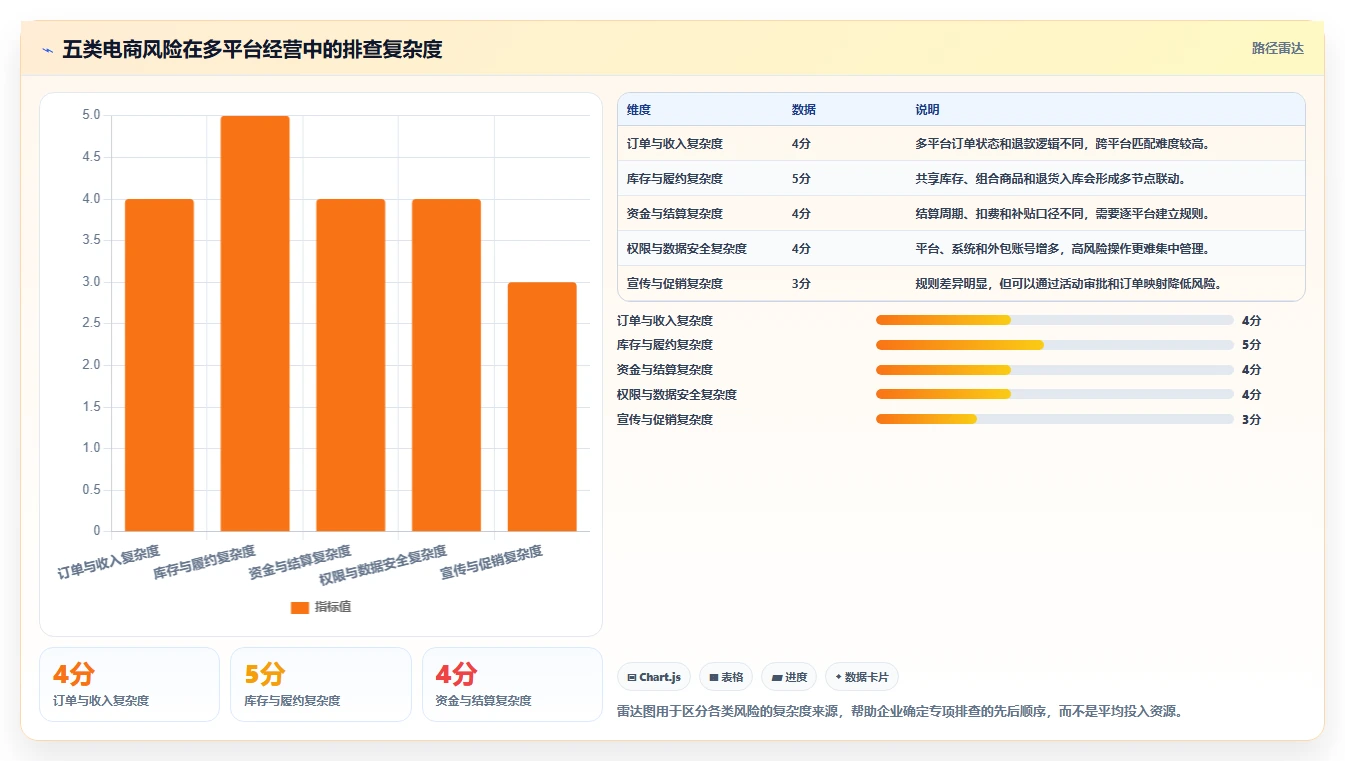Click the 权限与数据安全复杂度 progress bar
The image size is (1345, 761).
(x=1054, y=394)
